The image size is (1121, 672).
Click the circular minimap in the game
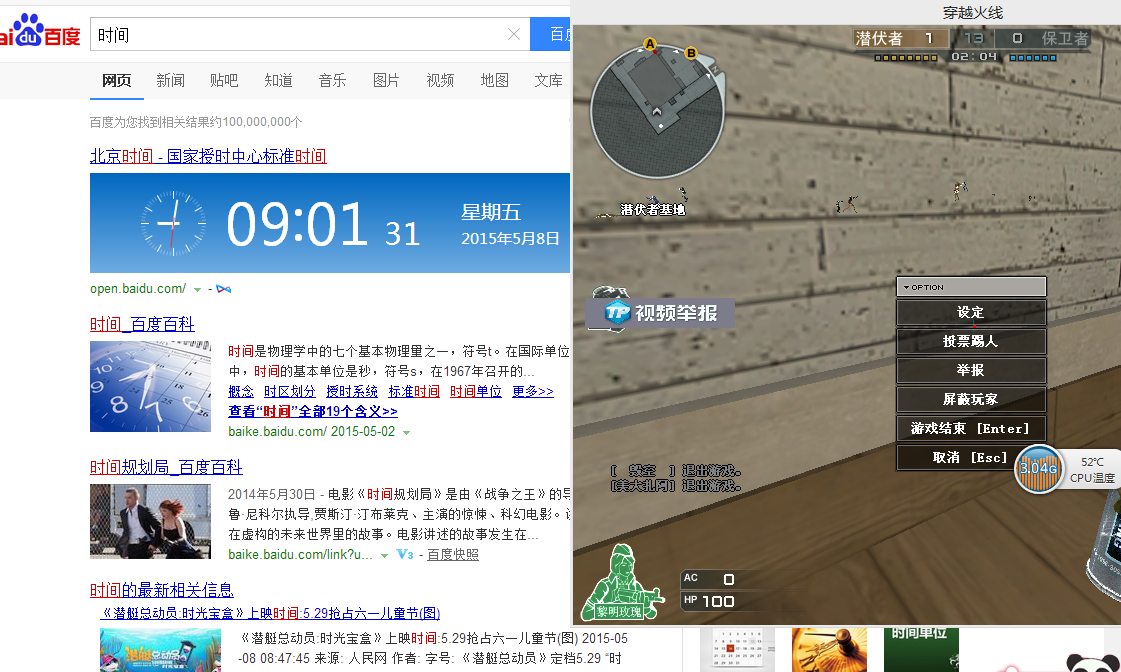(x=657, y=111)
